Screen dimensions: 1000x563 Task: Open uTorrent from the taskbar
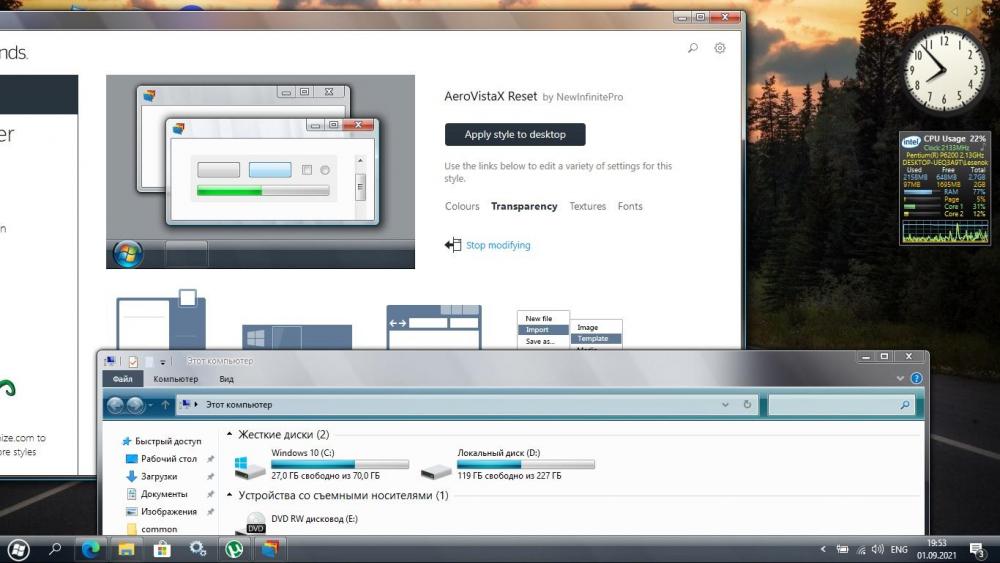click(234, 549)
